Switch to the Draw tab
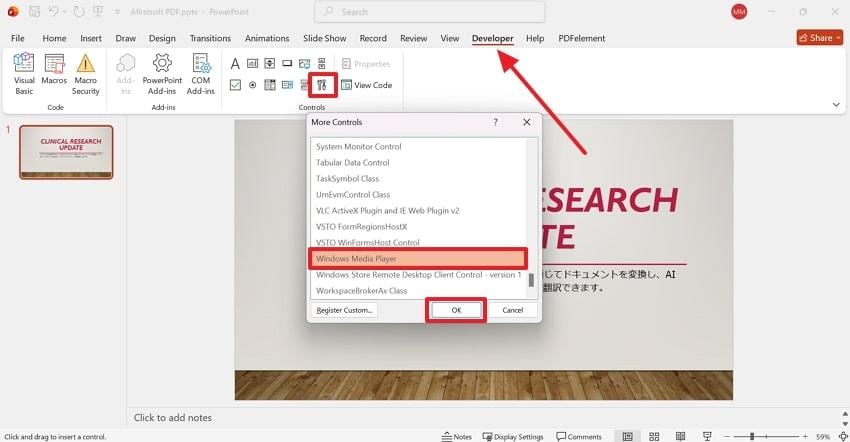 [x=125, y=38]
